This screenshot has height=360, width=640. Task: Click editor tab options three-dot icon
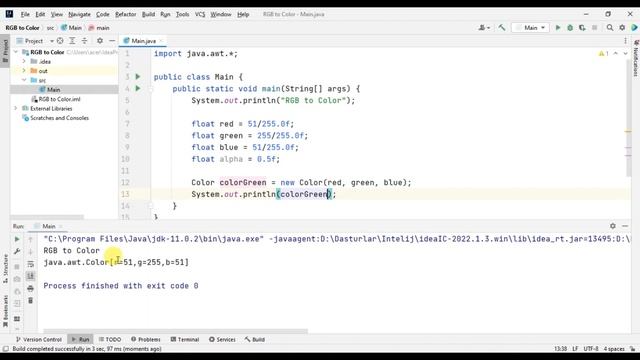(x=625, y=41)
